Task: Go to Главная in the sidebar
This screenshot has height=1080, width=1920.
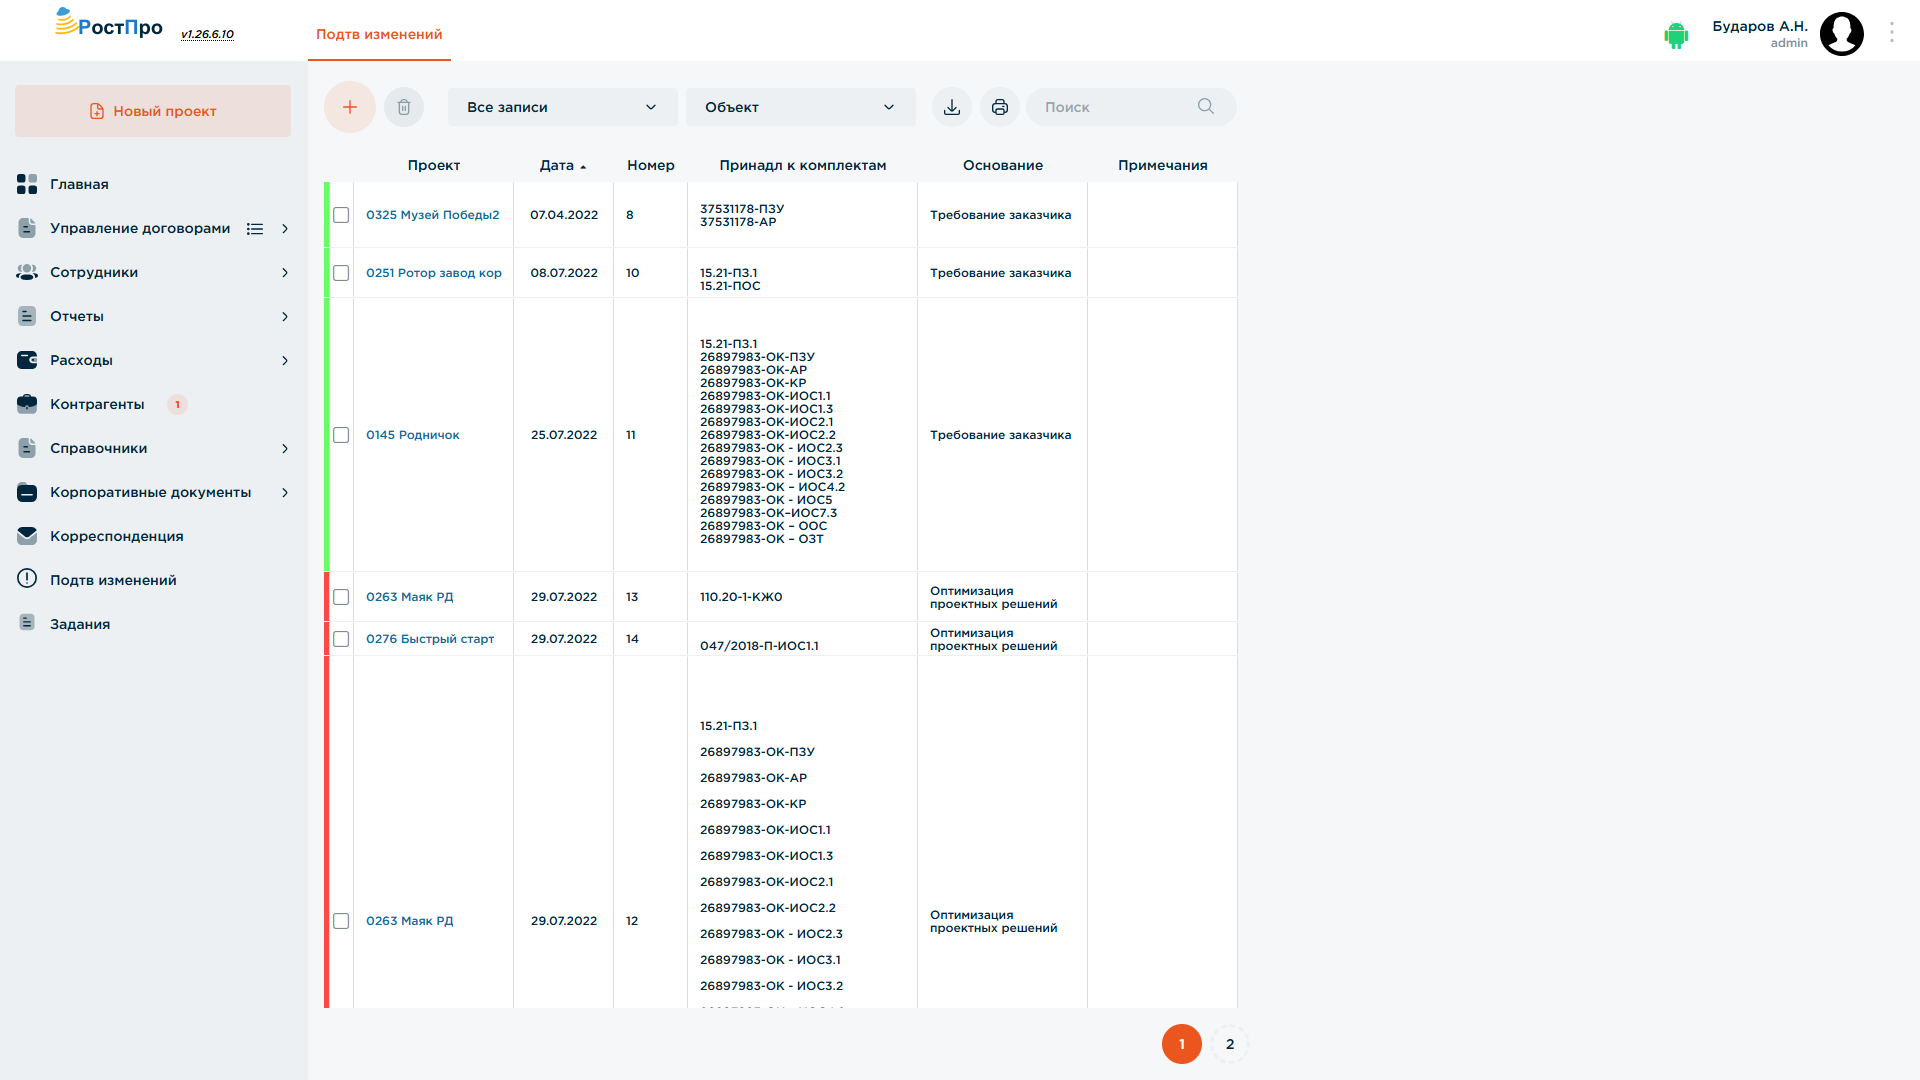Action: (x=80, y=184)
